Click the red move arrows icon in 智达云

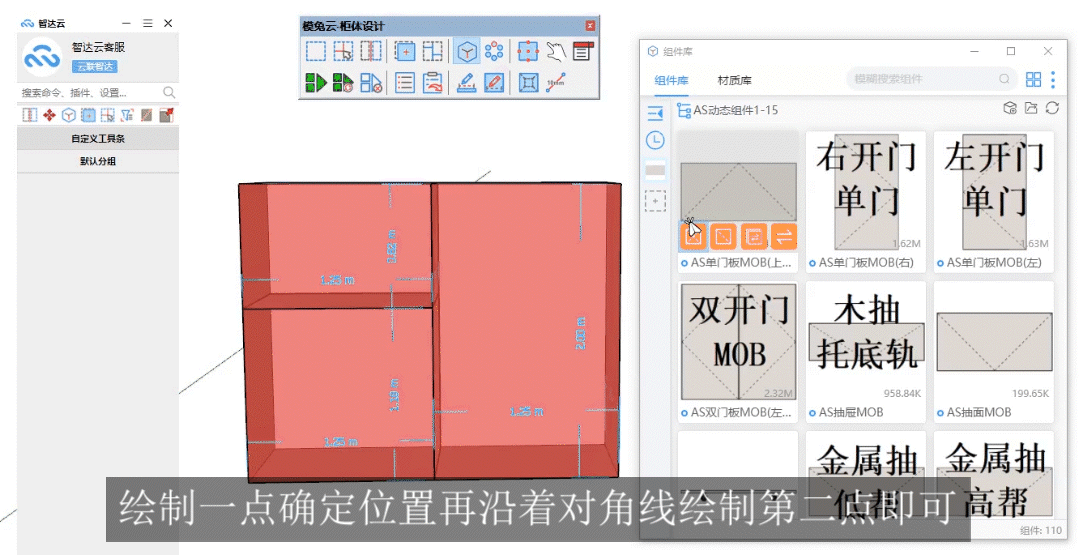coord(49,115)
